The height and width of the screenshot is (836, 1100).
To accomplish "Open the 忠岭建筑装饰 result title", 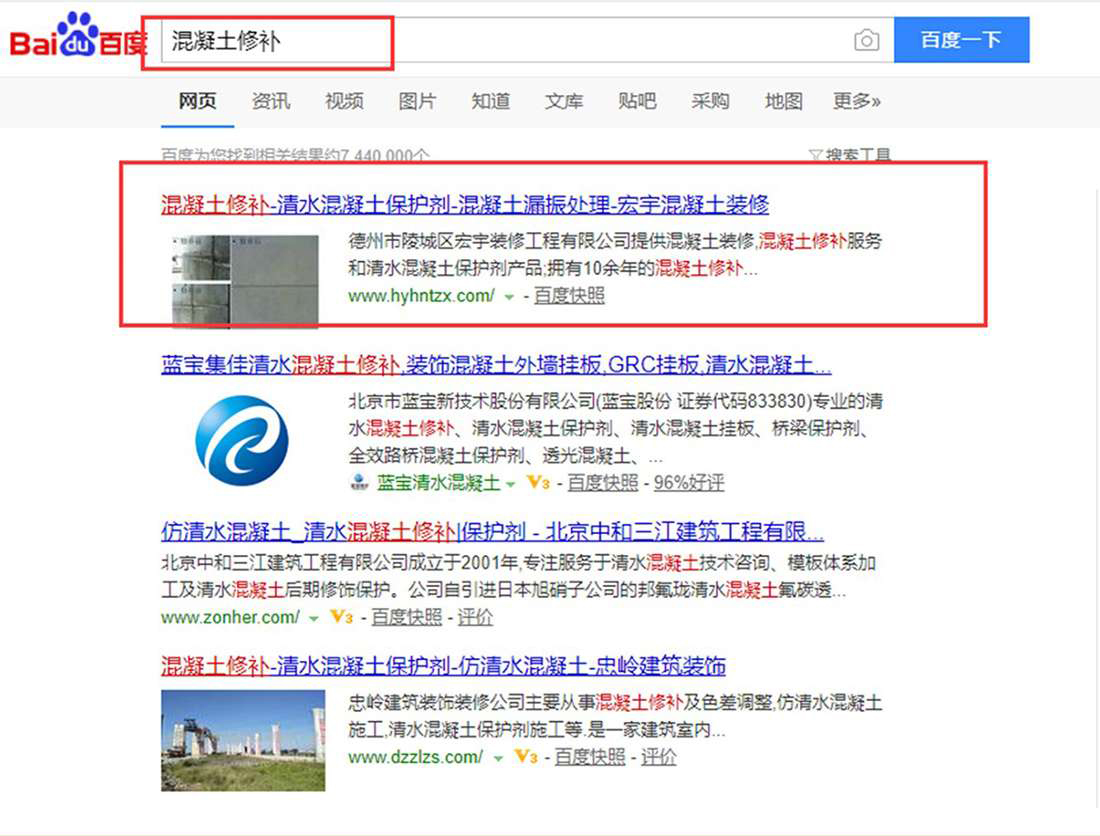I will pos(443,666).
